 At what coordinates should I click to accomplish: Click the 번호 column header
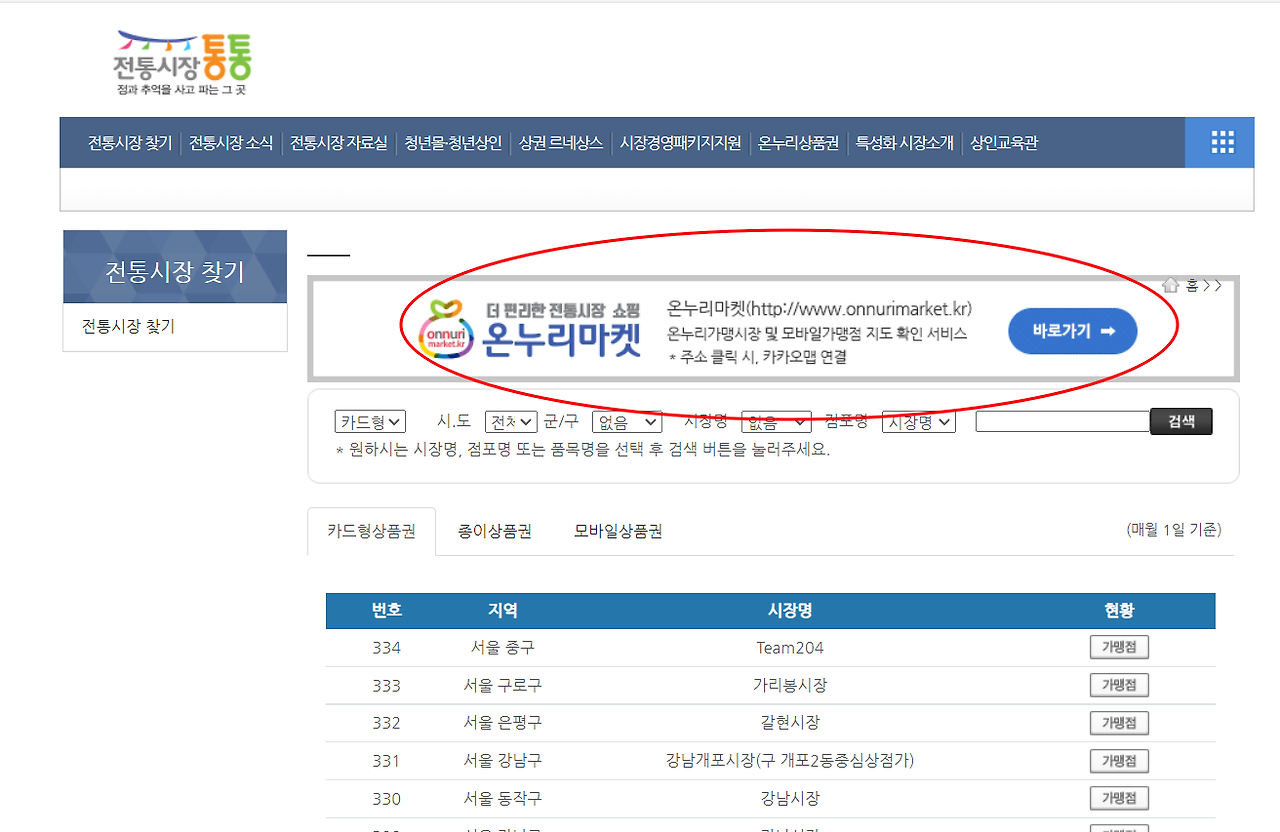tap(387, 611)
